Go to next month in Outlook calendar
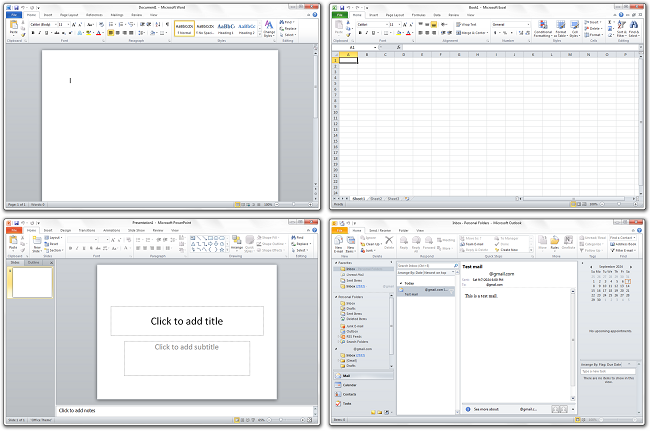Viewport: 650px width, 431px height. (631, 267)
